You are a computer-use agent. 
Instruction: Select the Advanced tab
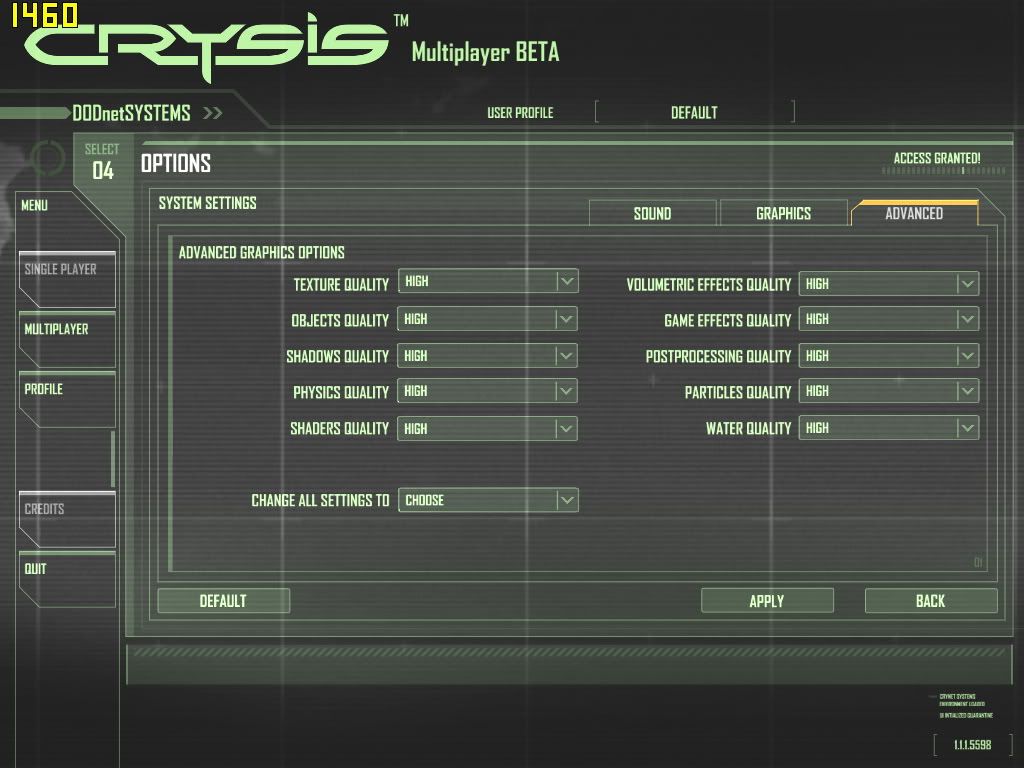point(913,213)
